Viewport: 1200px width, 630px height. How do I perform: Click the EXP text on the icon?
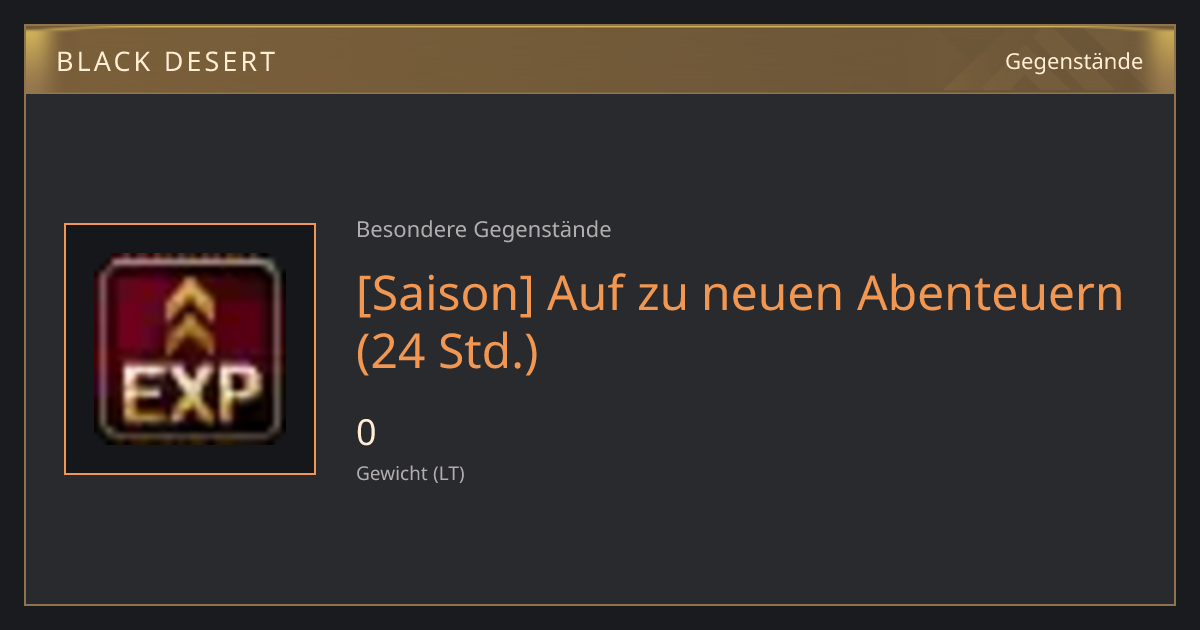pyautogui.click(x=190, y=397)
